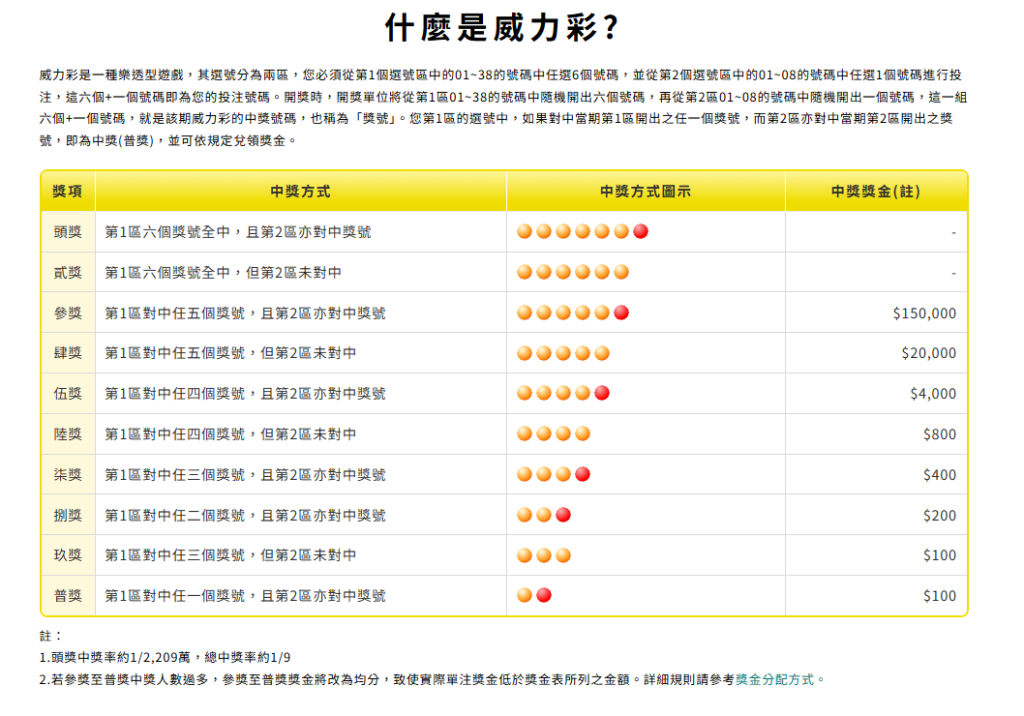Screen dimensions: 1024x716
Task: Open the 獎金分配方式 link
Action: pos(780,679)
